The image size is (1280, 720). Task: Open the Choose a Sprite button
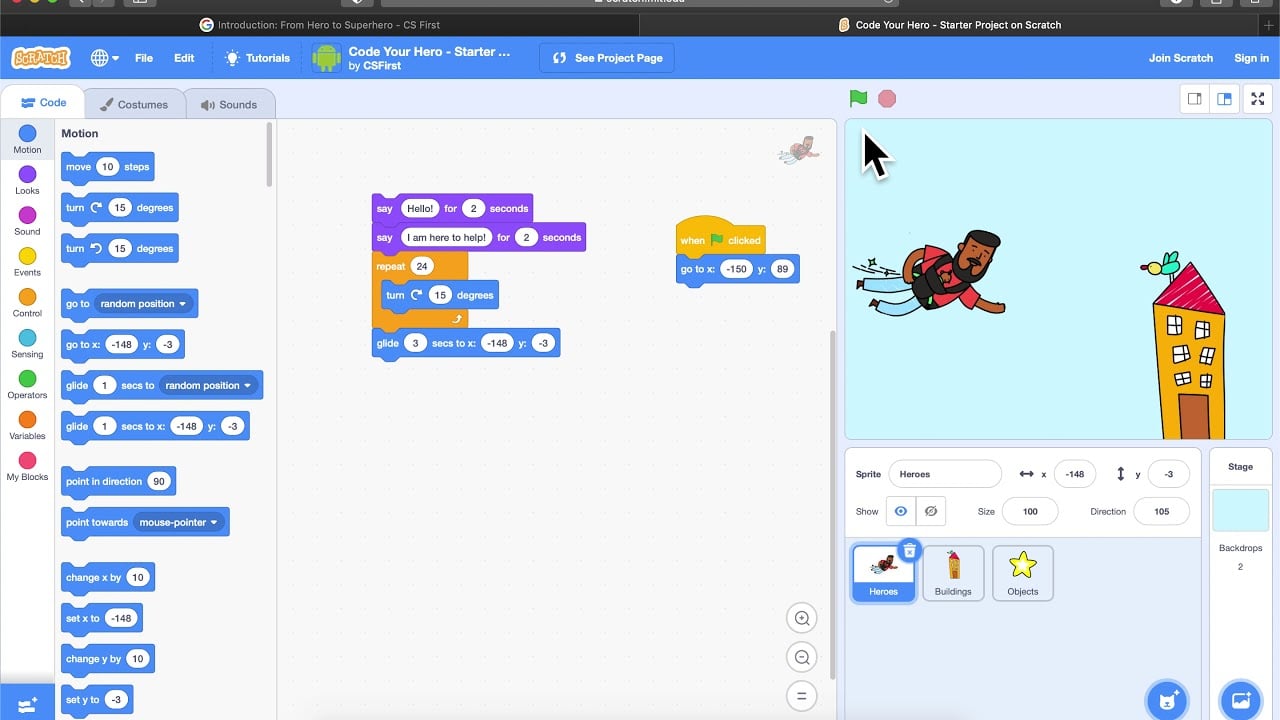(1167, 701)
